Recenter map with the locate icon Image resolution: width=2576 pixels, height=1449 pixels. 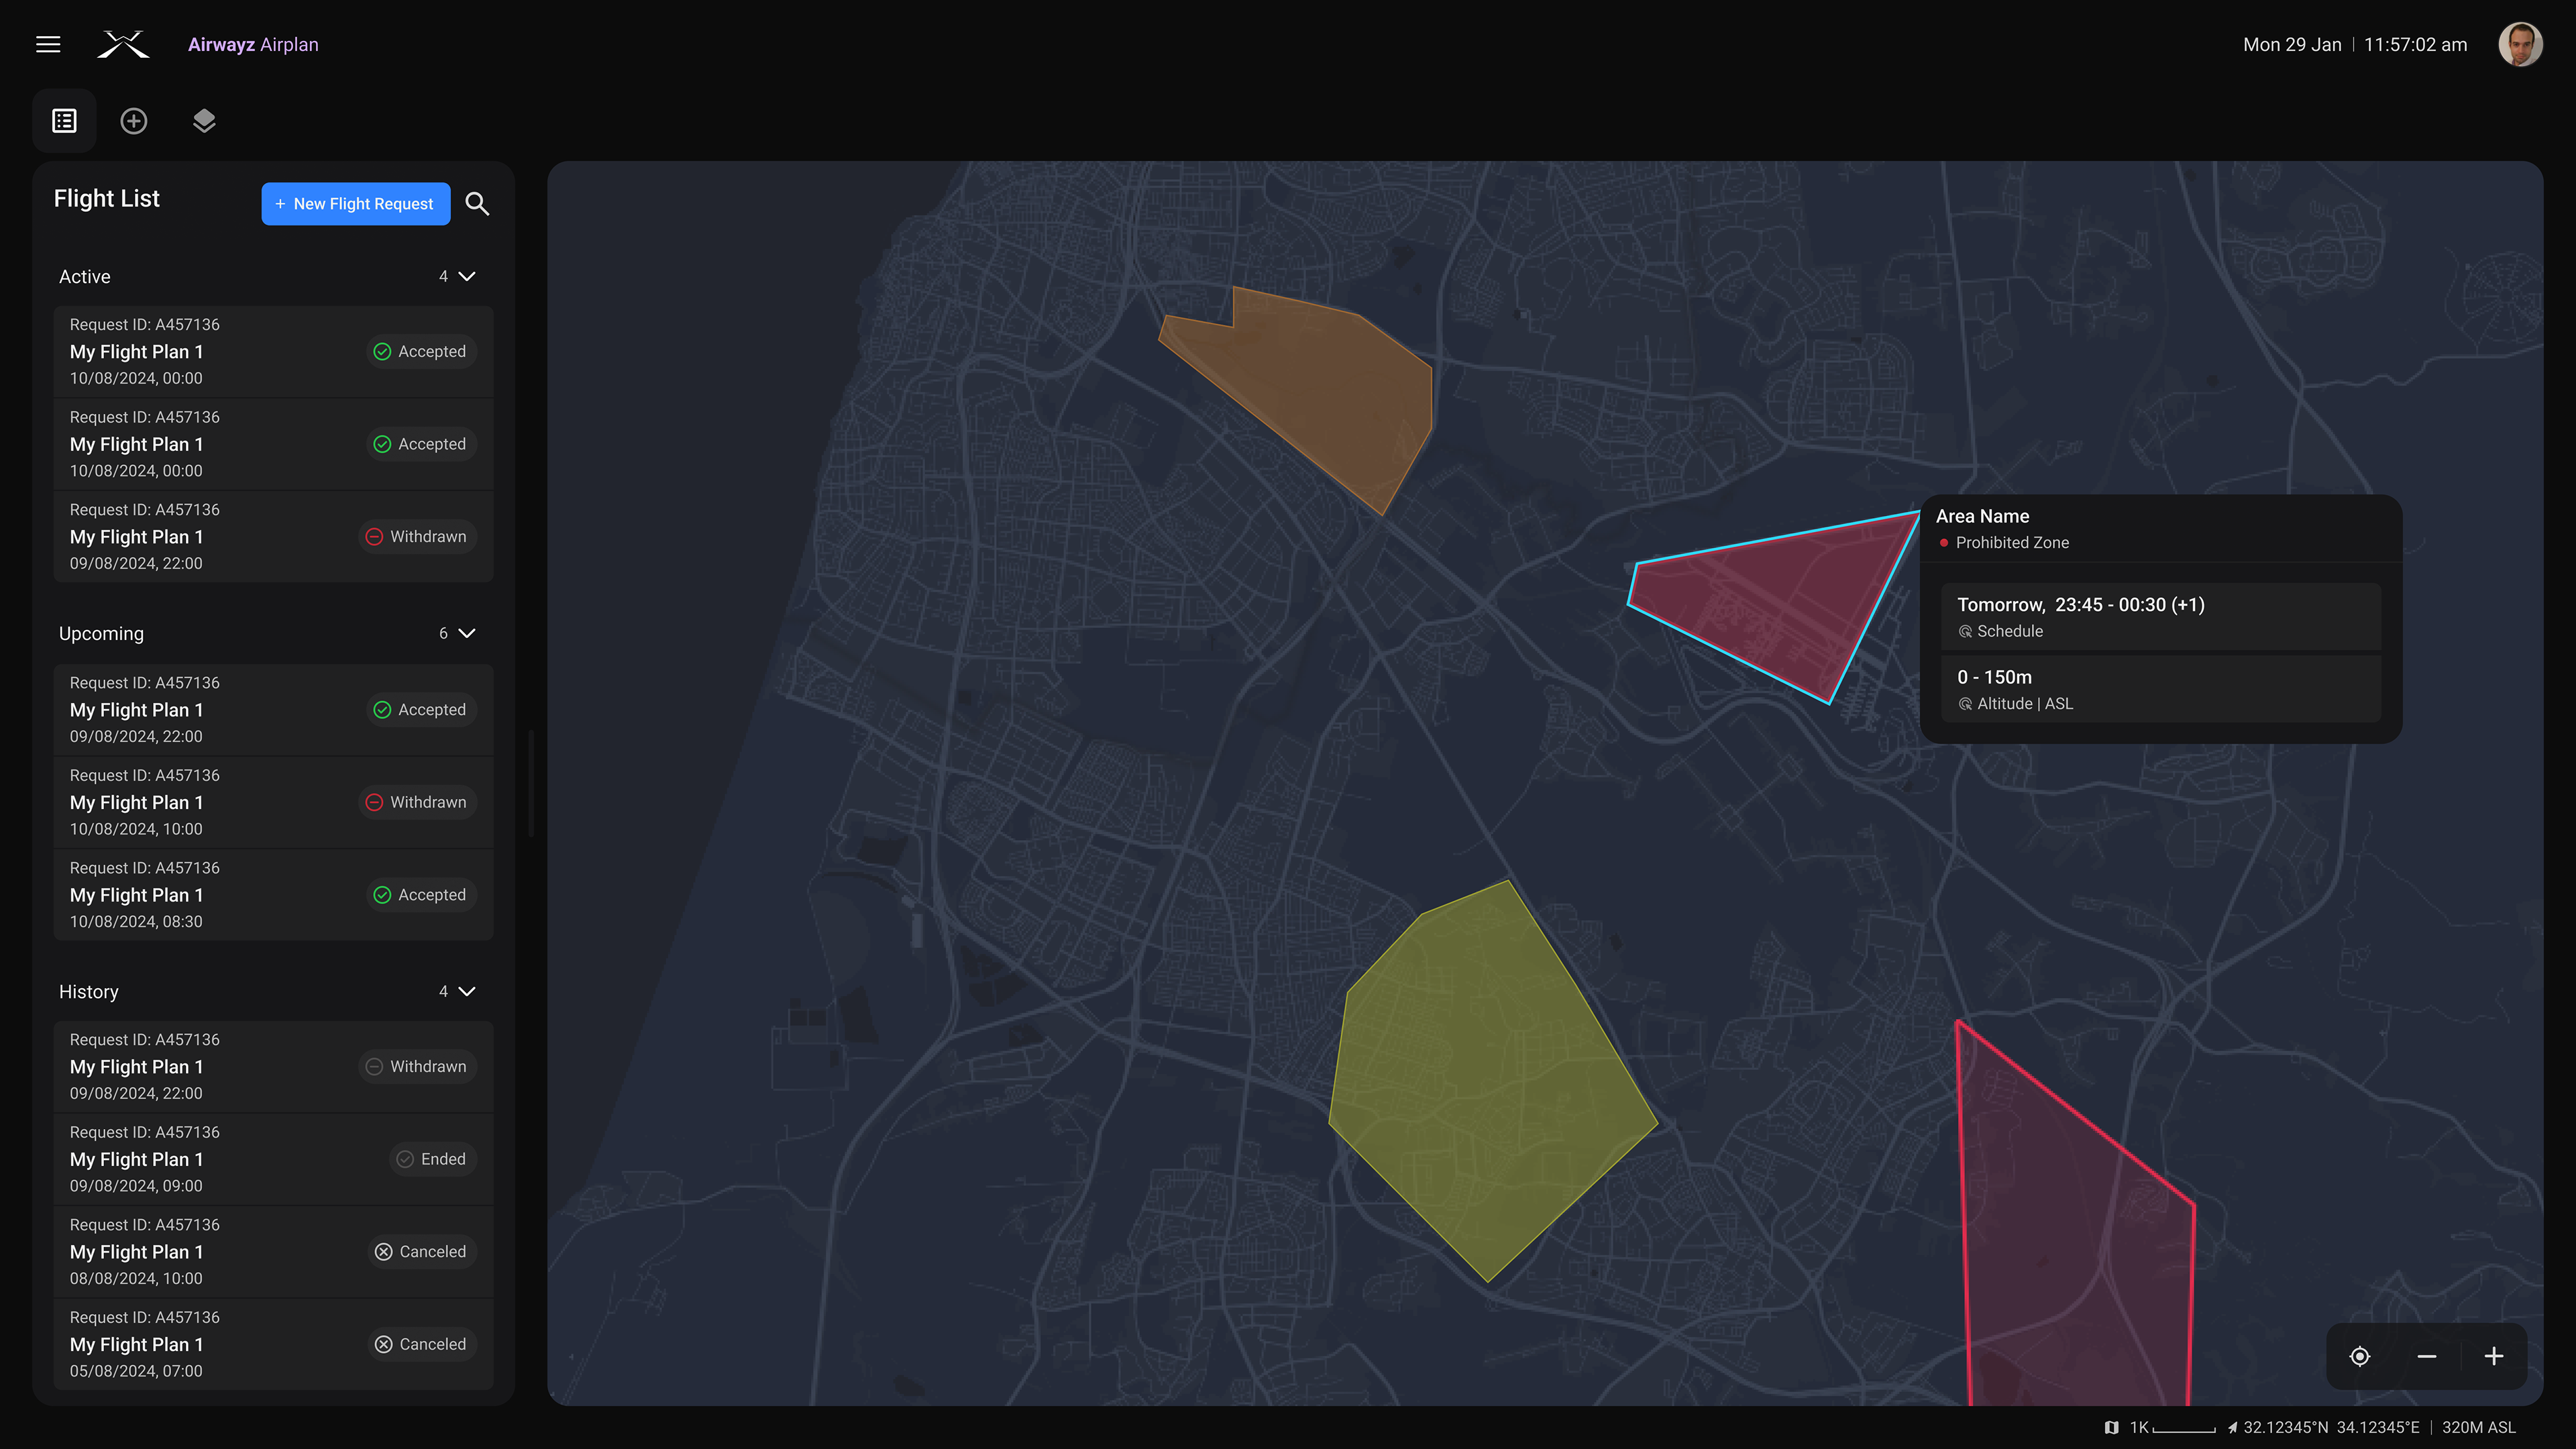[2360, 1356]
